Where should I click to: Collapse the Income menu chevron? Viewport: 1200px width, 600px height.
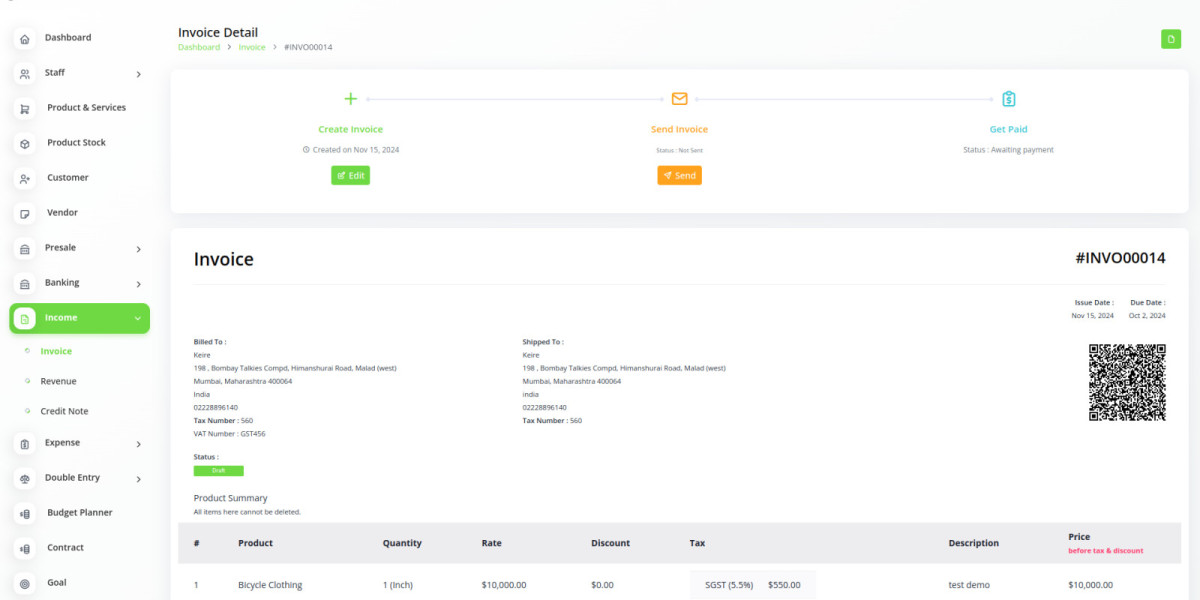click(x=137, y=318)
